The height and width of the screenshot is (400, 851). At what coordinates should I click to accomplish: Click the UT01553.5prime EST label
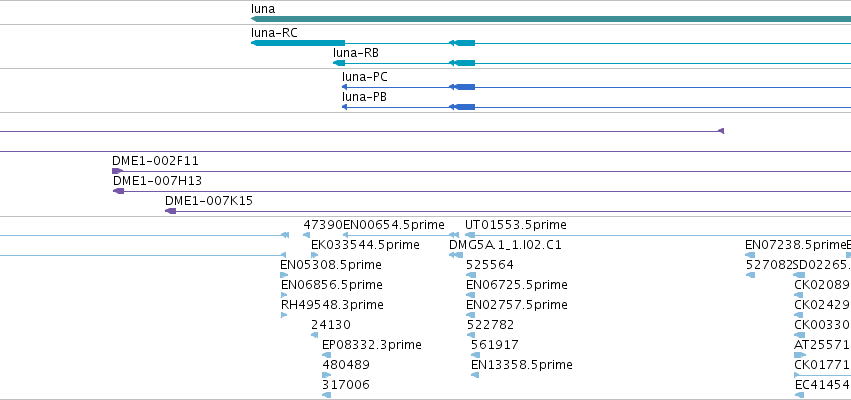click(516, 225)
